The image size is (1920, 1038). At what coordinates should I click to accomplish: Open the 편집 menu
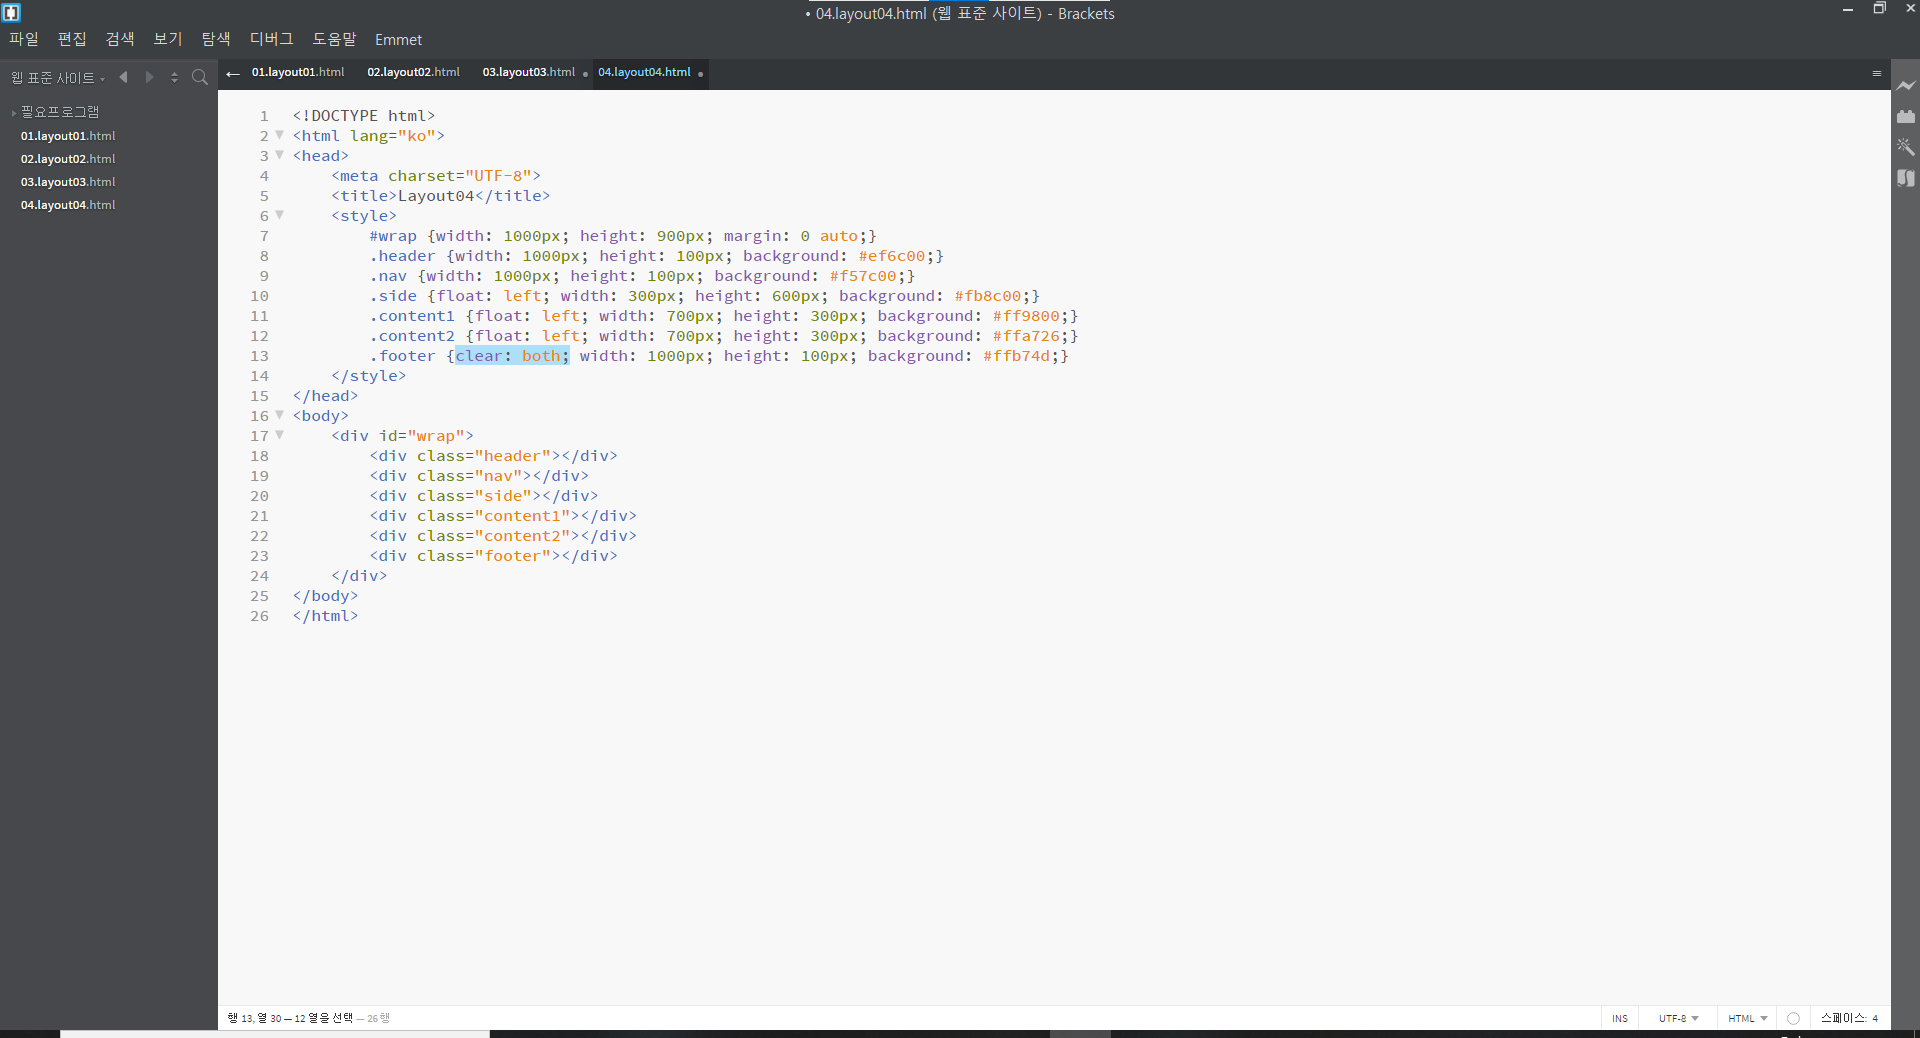point(72,39)
